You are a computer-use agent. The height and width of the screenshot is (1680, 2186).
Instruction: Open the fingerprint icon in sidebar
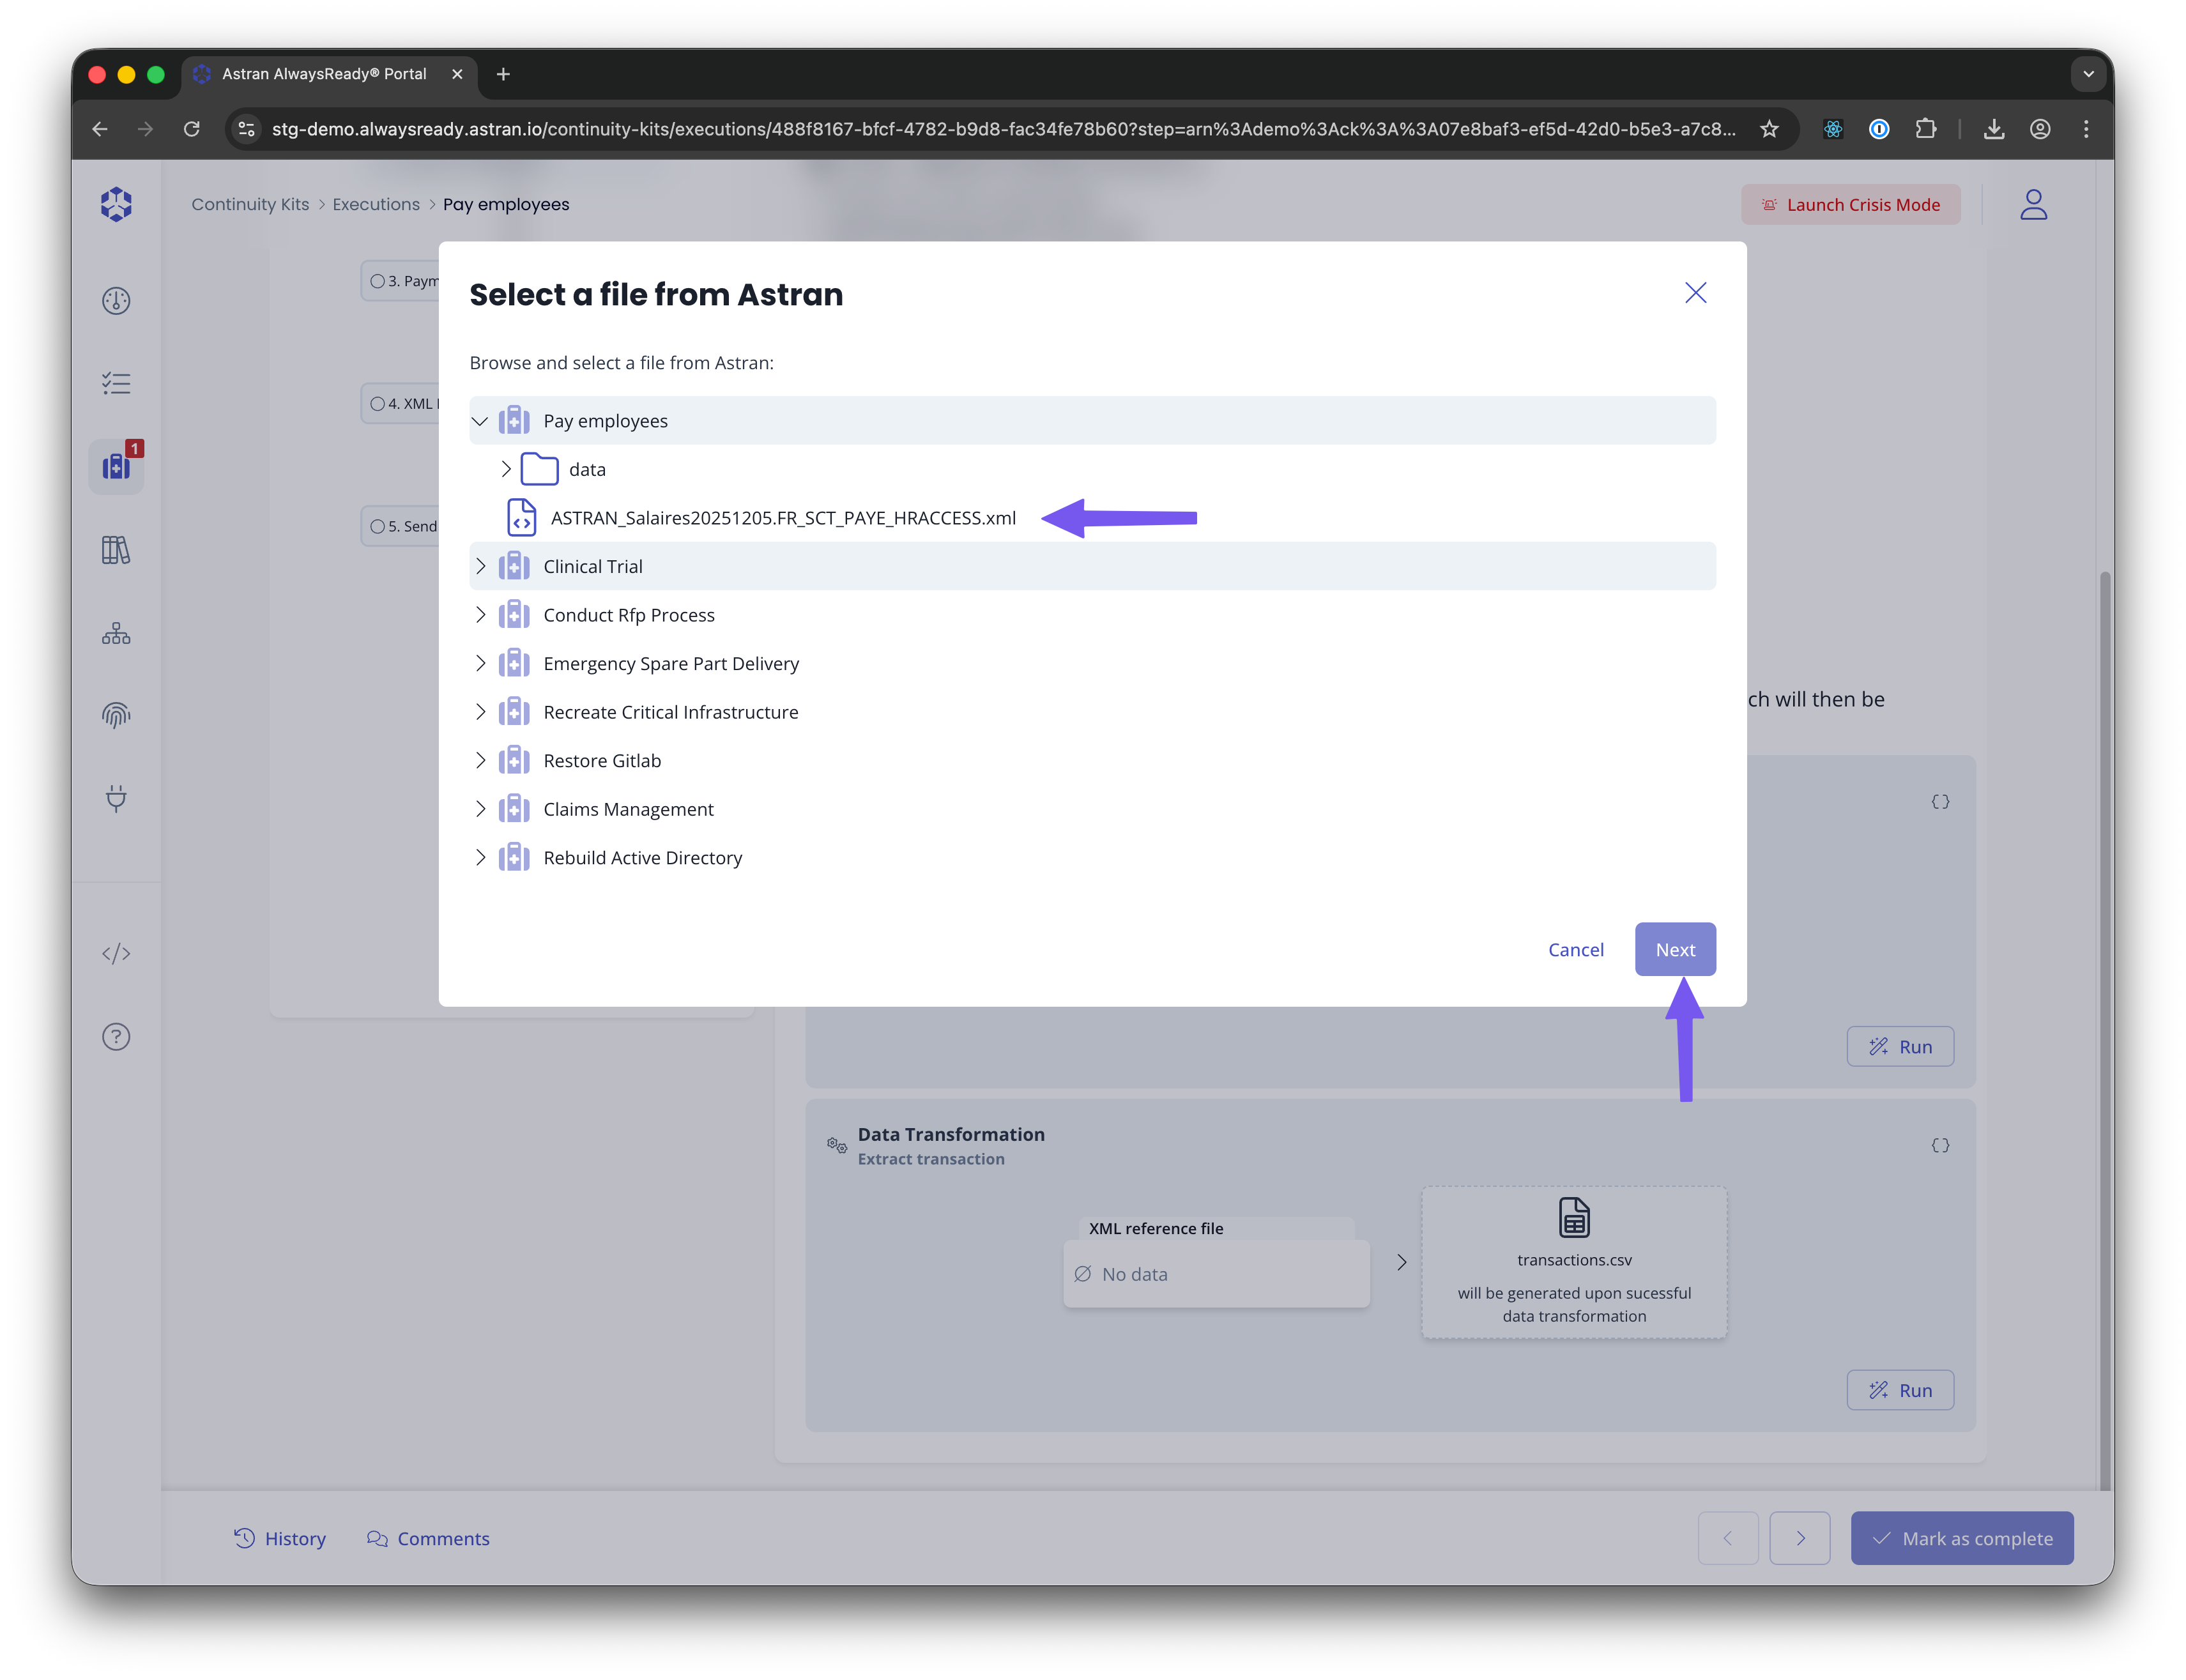click(x=116, y=715)
